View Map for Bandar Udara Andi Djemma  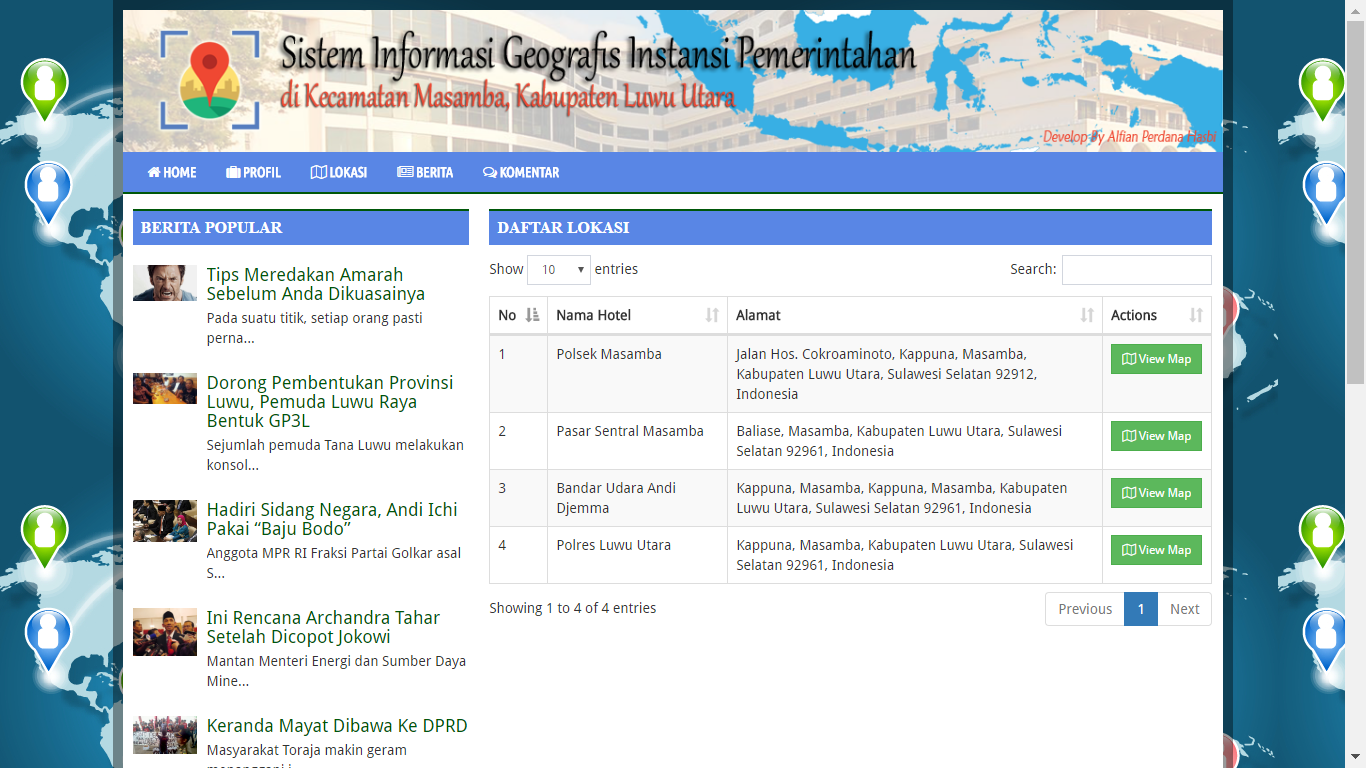[1156, 493]
